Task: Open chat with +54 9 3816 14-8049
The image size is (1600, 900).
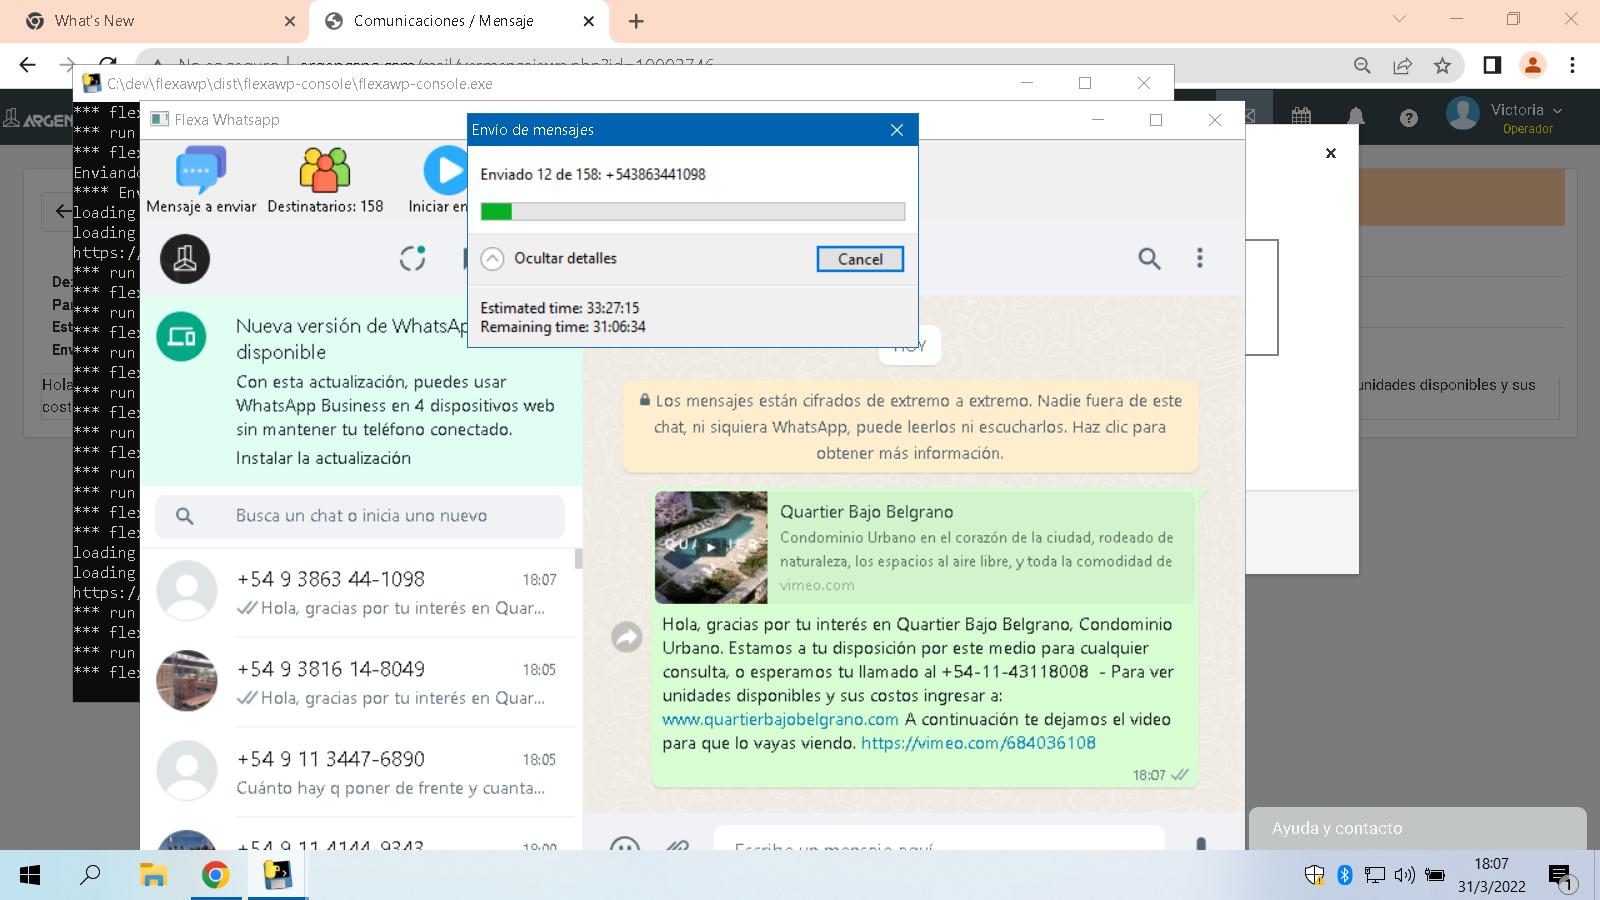Action: (x=360, y=682)
